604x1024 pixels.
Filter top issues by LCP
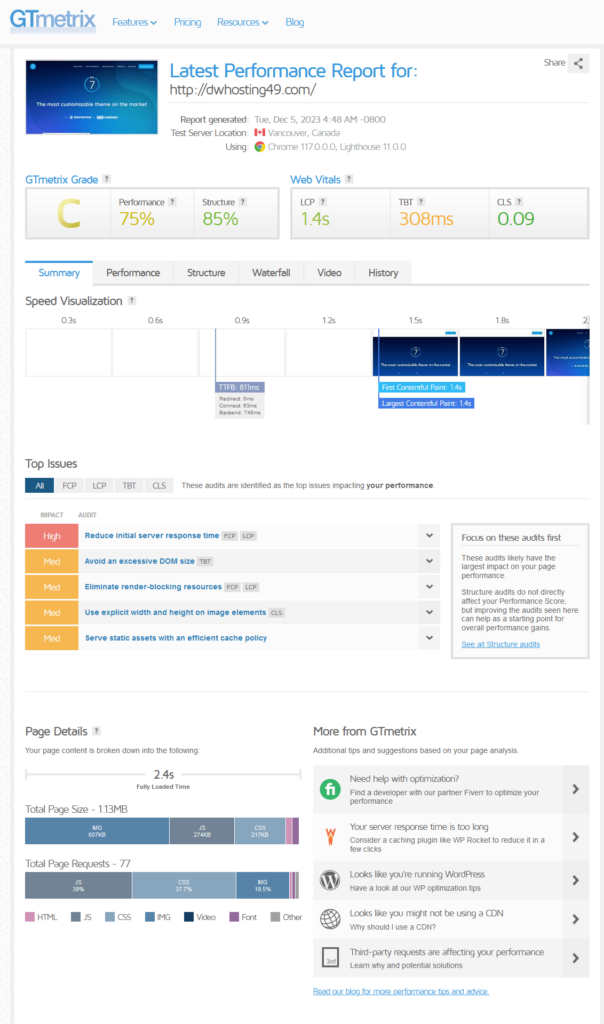tap(99, 485)
